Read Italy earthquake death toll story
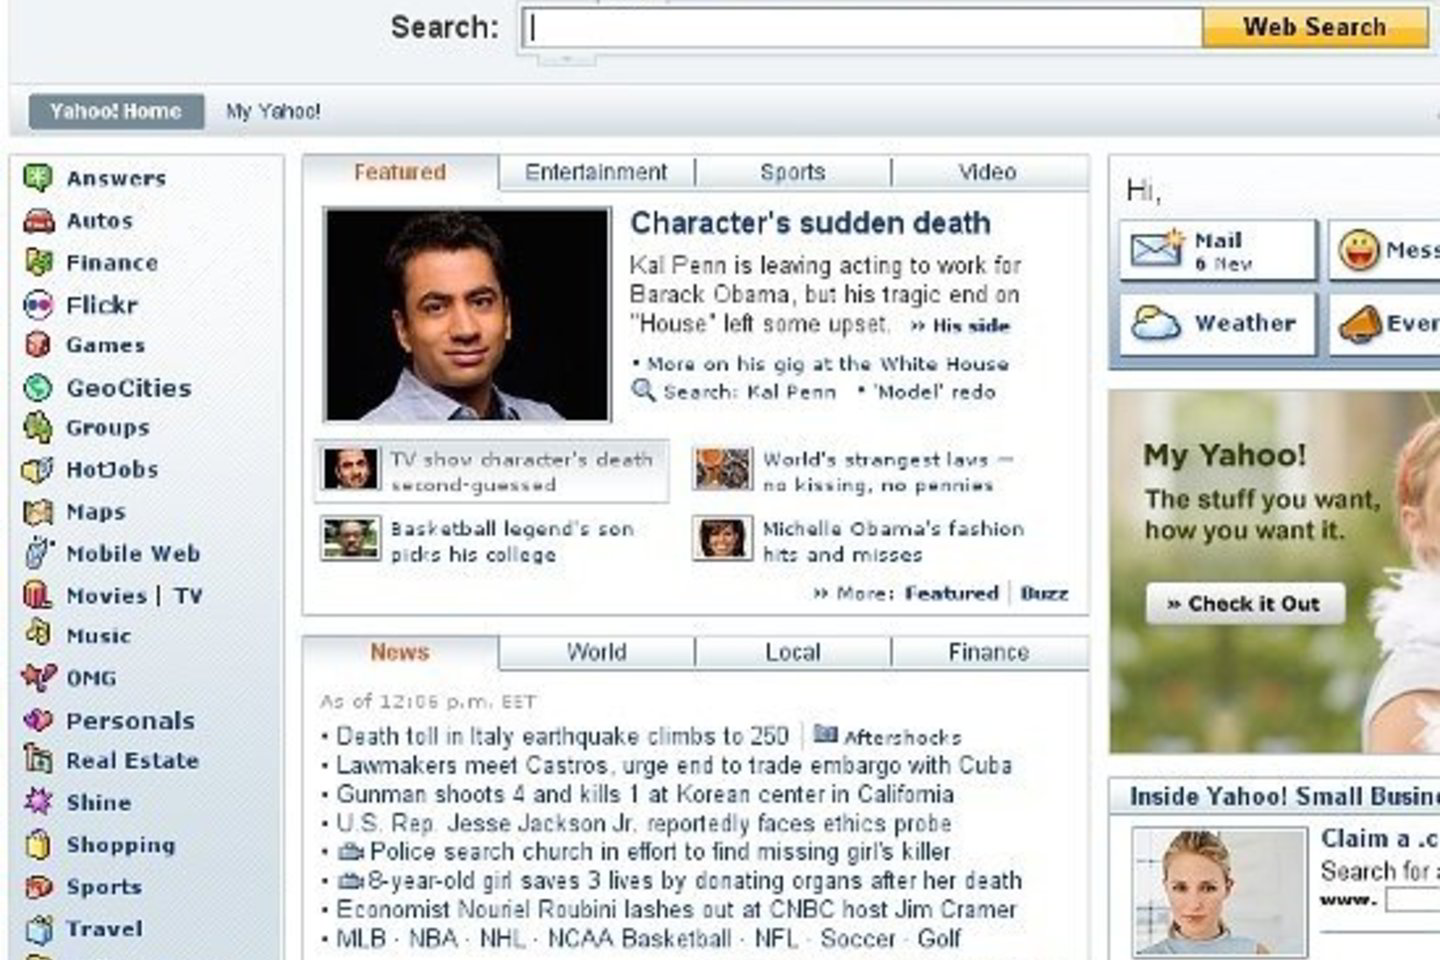This screenshot has height=960, width=1440. [562, 737]
